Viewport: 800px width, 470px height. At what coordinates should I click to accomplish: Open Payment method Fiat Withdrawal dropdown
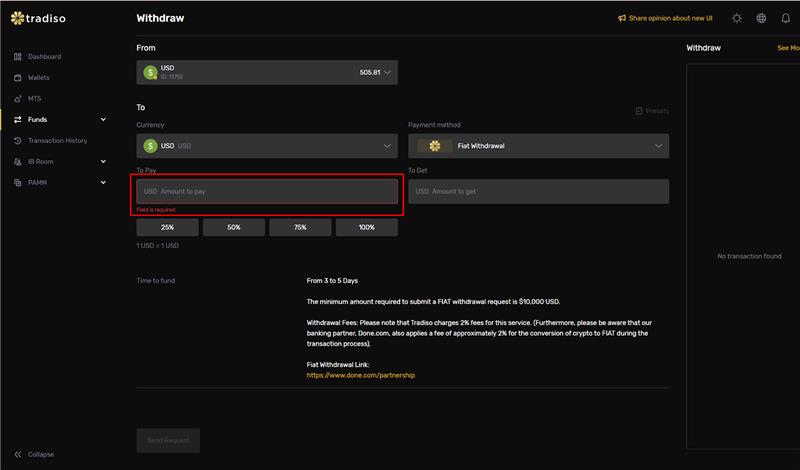[538, 146]
